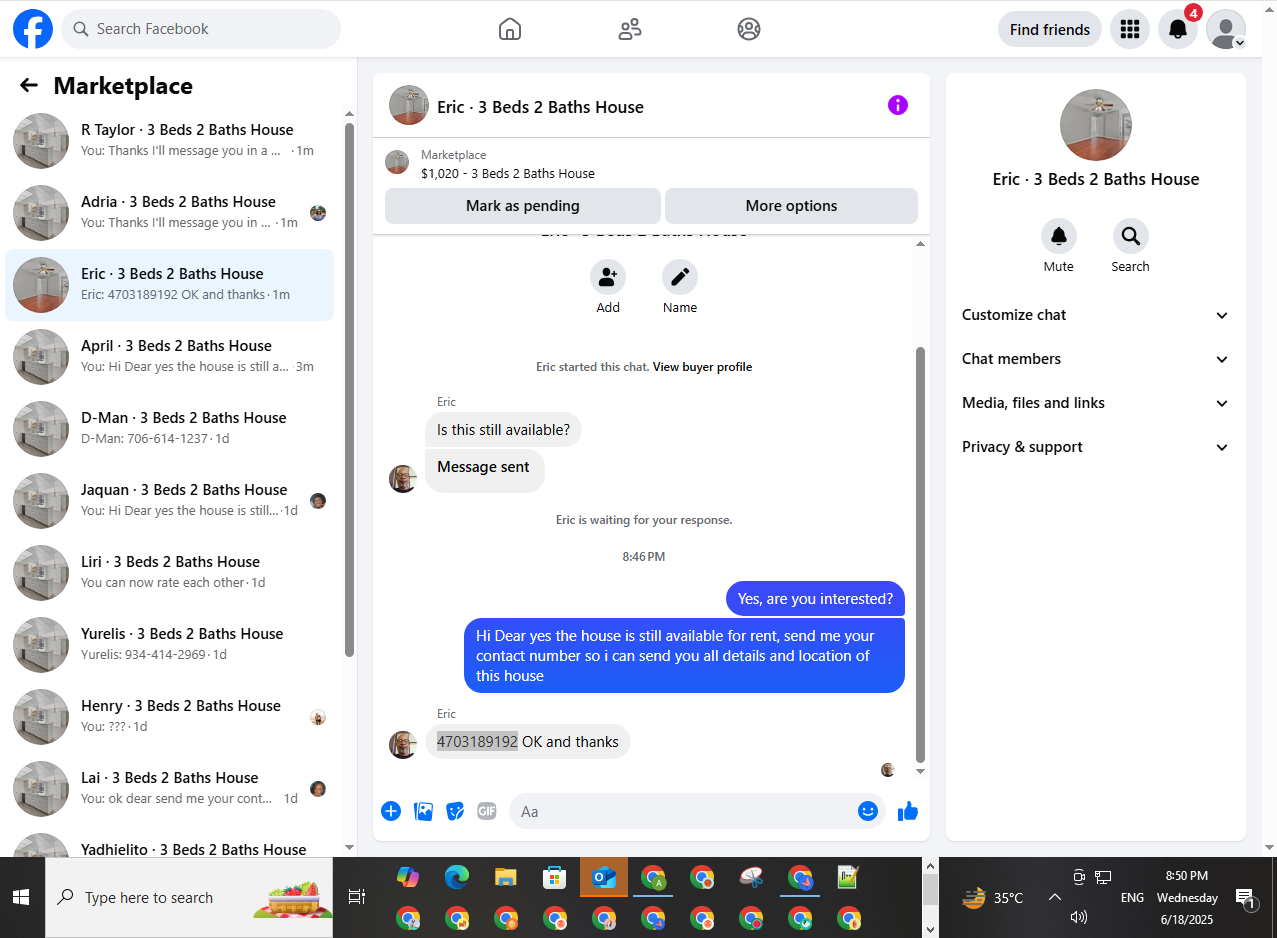Open View buyer profile link
This screenshot has height=938, width=1277.
point(702,367)
